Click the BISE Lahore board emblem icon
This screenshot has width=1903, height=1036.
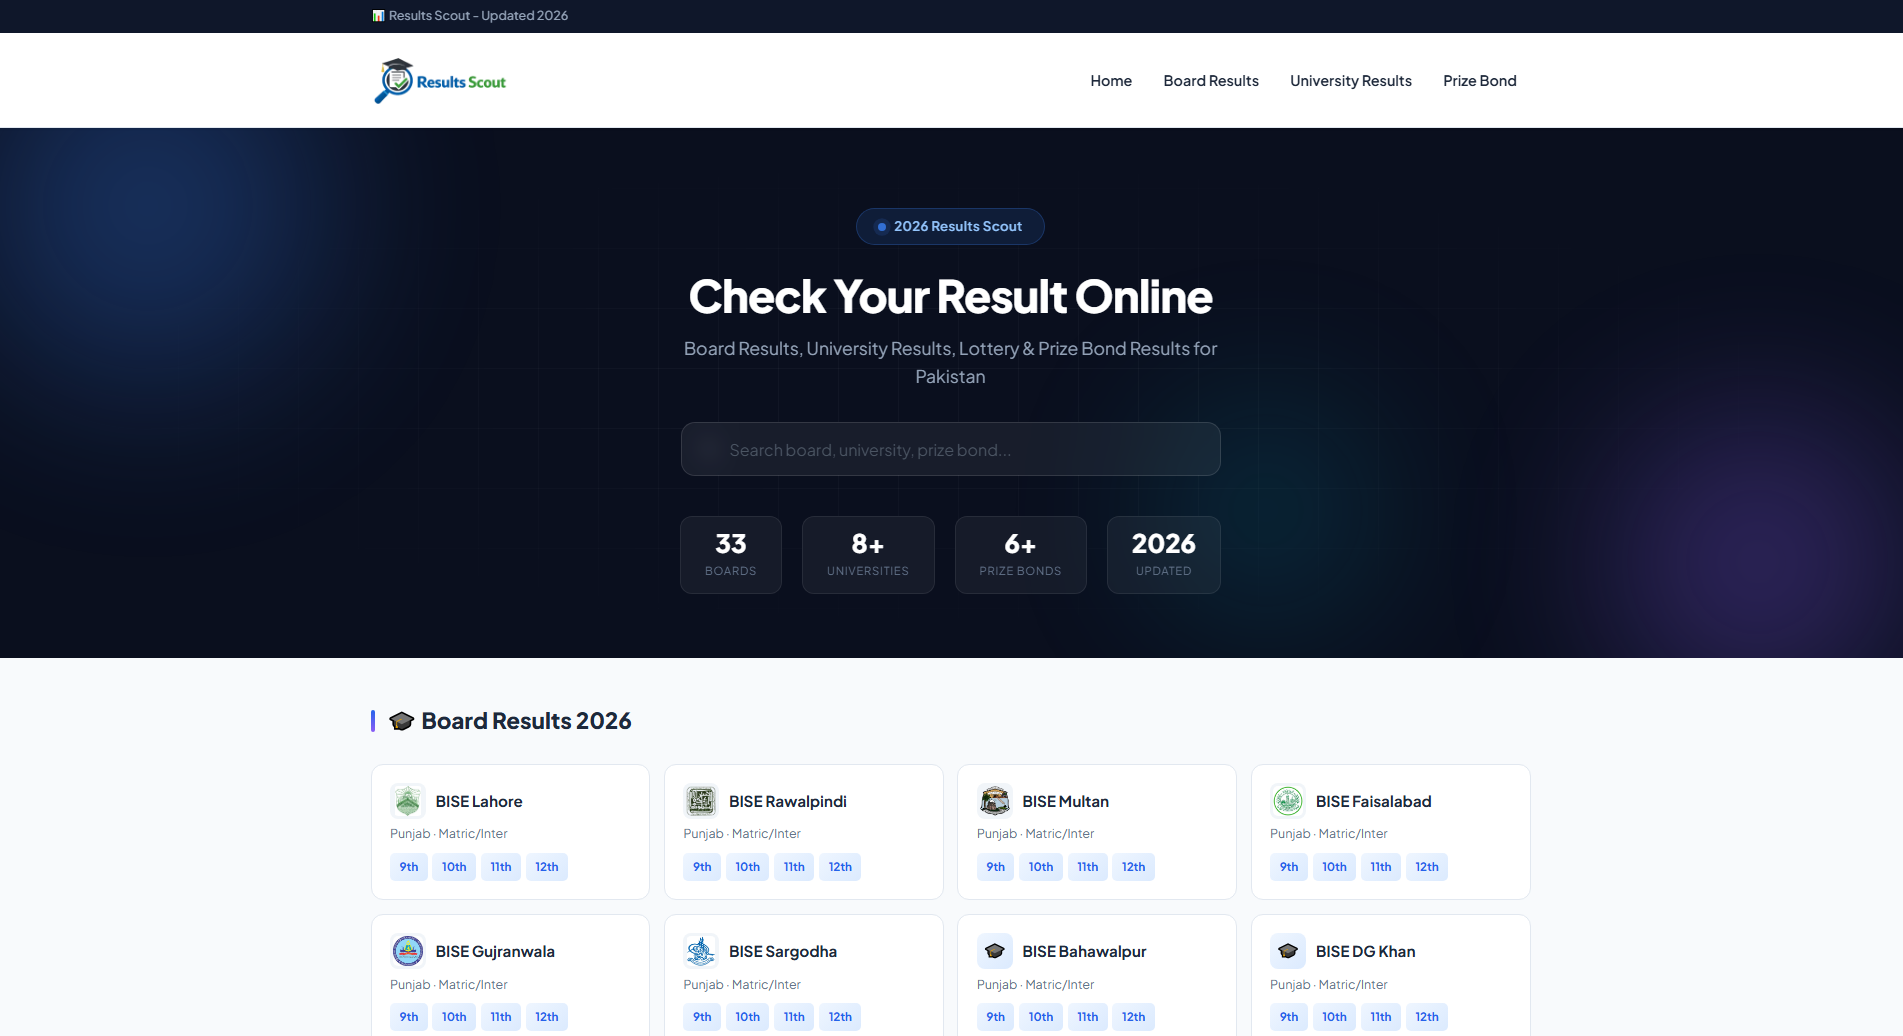(x=408, y=801)
